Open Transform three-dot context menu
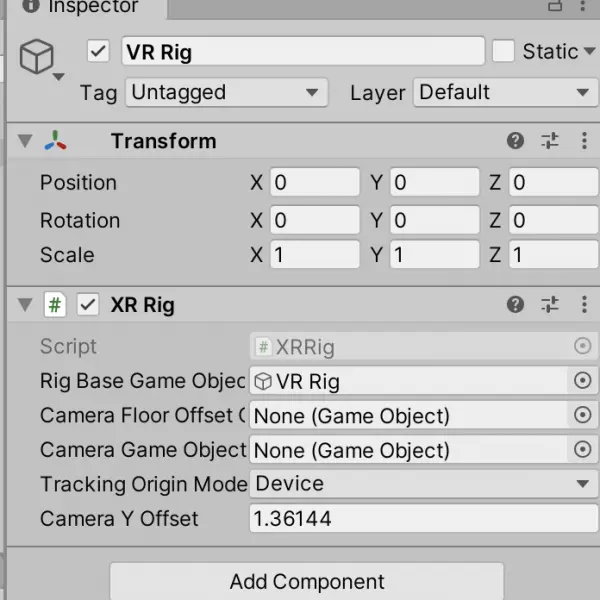 [x=584, y=141]
